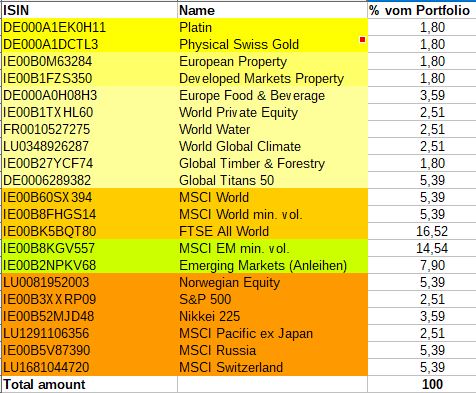
Task: Click the IE00B2NPKV68 cell
Action: tap(89, 265)
